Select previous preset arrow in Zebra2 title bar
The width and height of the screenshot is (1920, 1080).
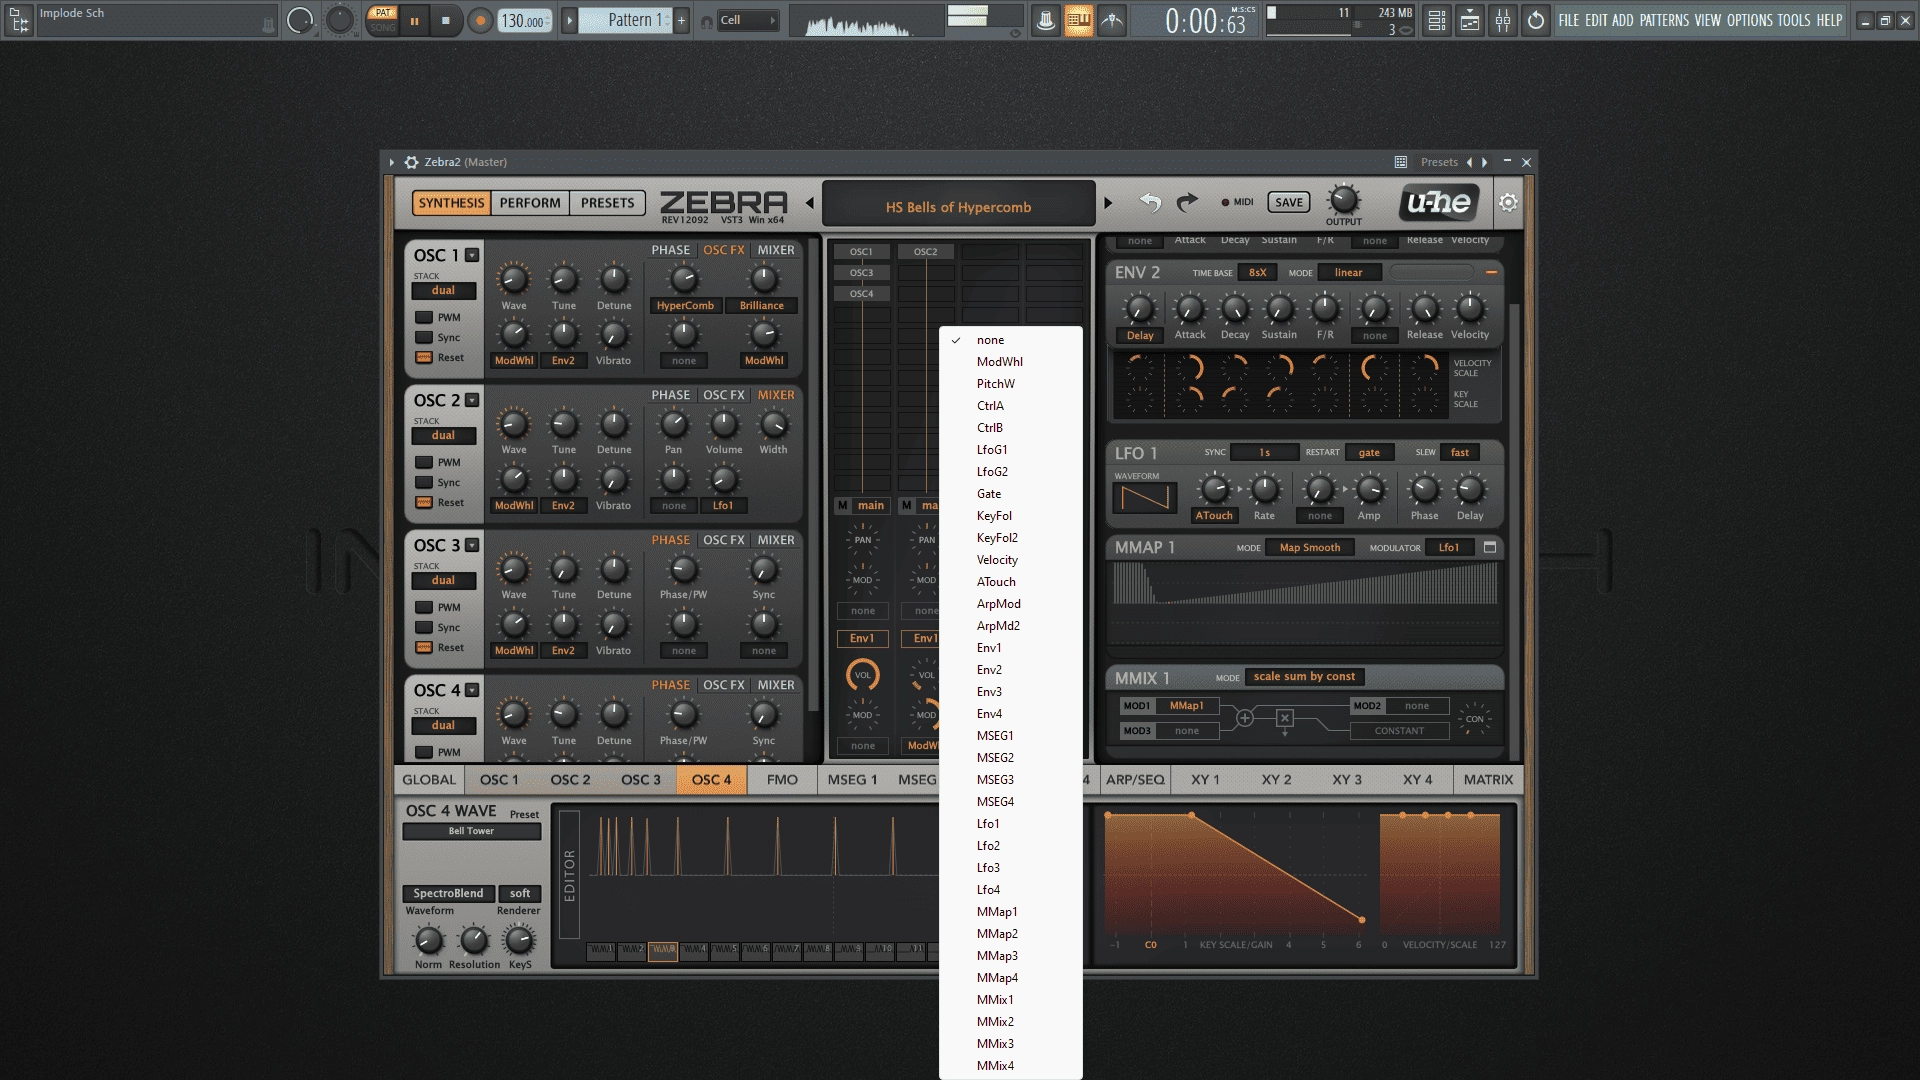pyautogui.click(x=1469, y=162)
